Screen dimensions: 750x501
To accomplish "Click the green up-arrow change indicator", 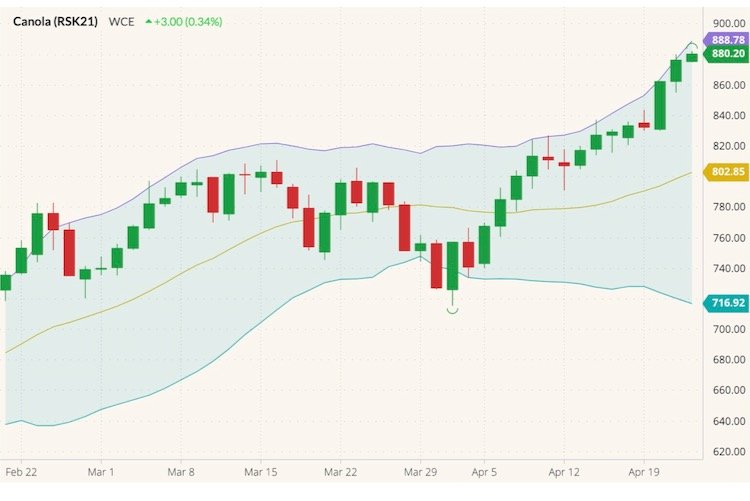I will pyautogui.click(x=149, y=20).
